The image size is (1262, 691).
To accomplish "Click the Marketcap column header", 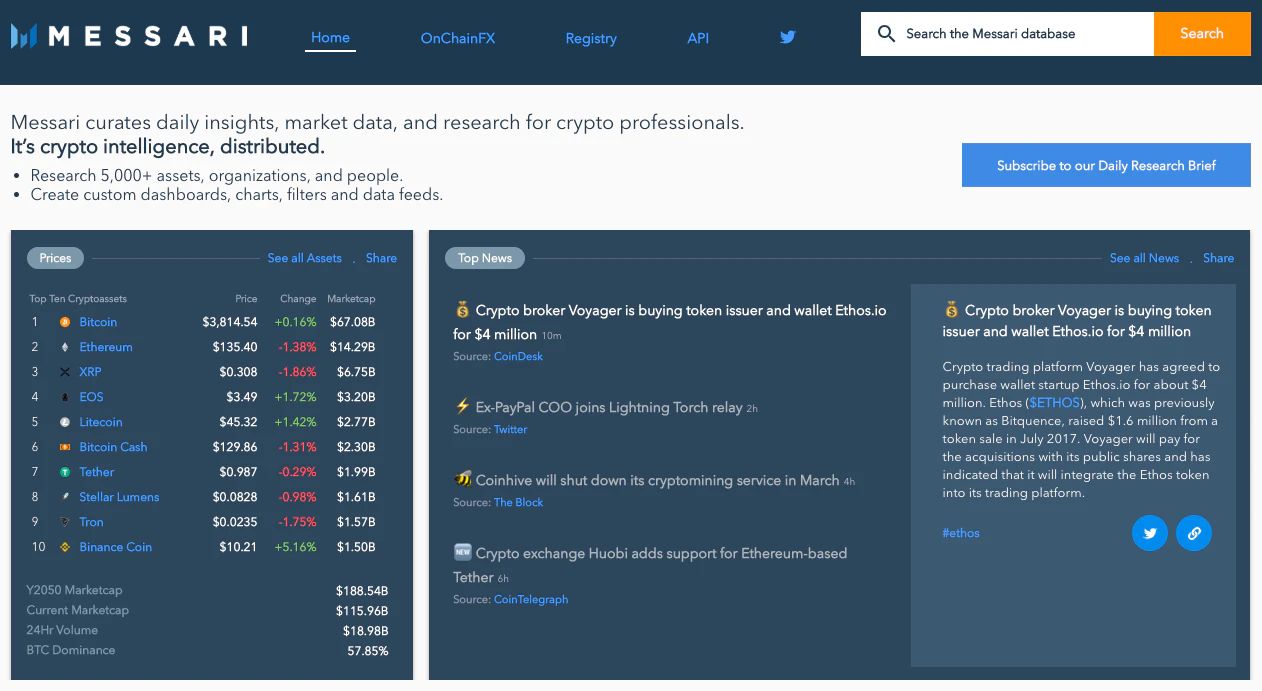I will click(x=351, y=299).
